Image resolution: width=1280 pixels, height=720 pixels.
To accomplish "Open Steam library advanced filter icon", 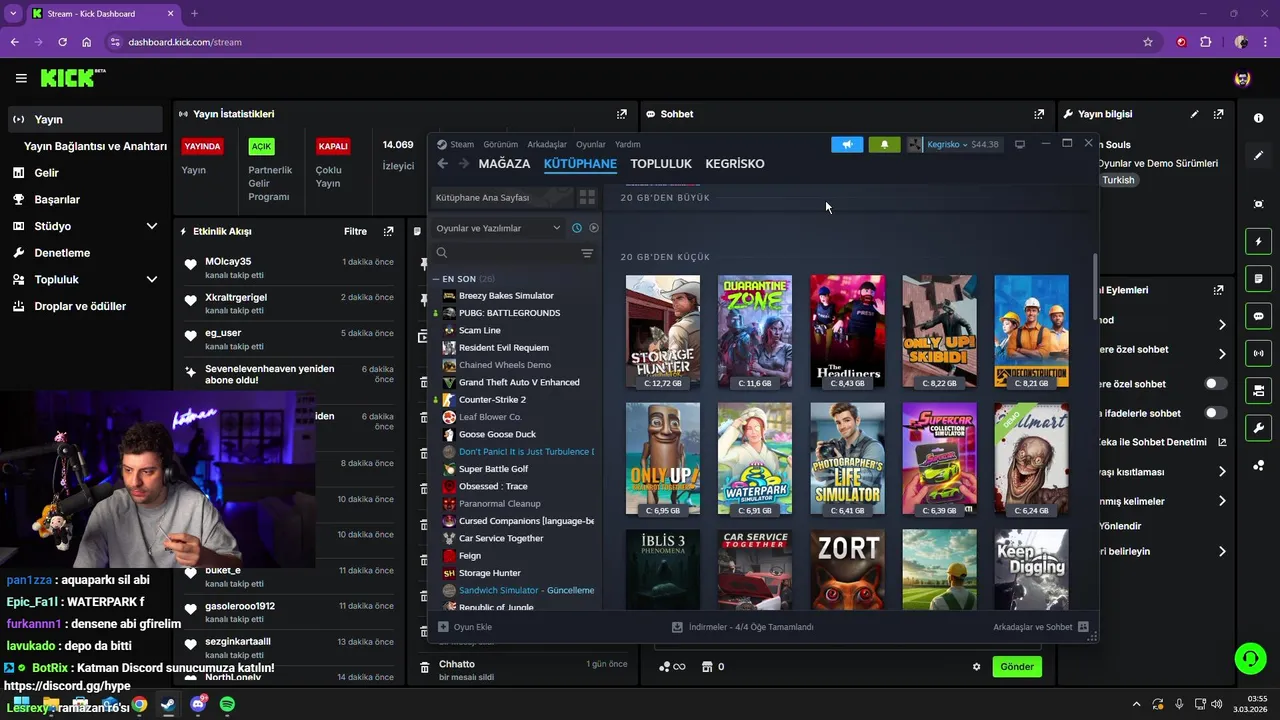I will (x=587, y=253).
